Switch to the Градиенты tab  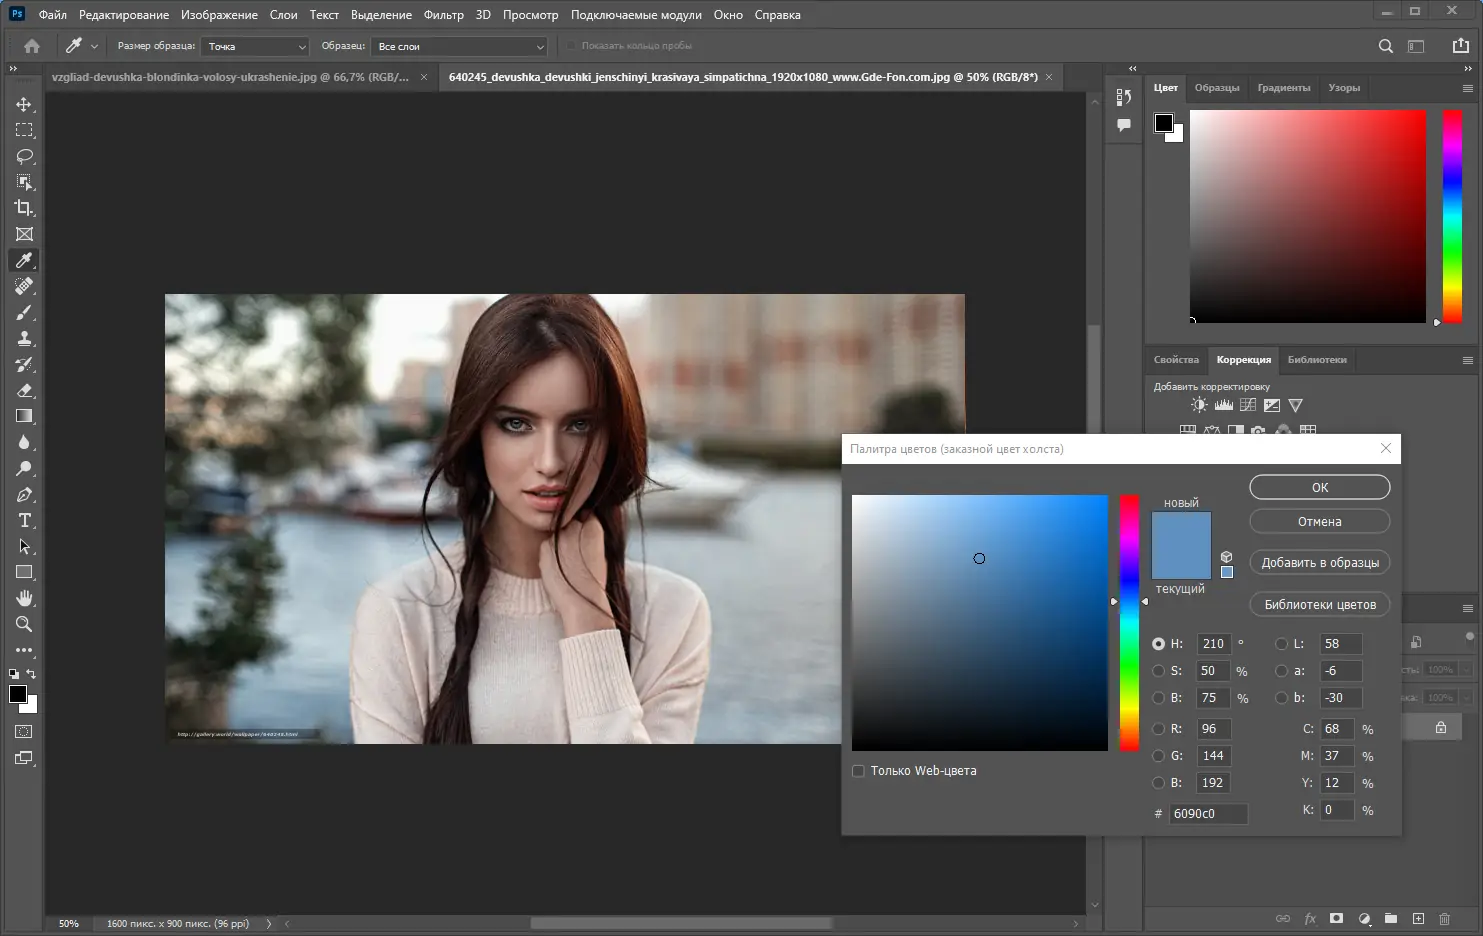1283,88
